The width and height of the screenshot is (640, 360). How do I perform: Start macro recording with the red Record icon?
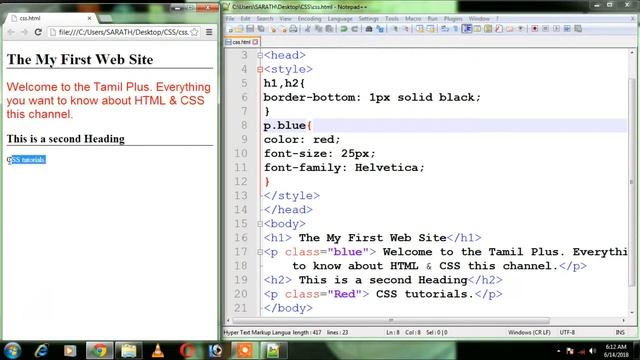coord(535,29)
